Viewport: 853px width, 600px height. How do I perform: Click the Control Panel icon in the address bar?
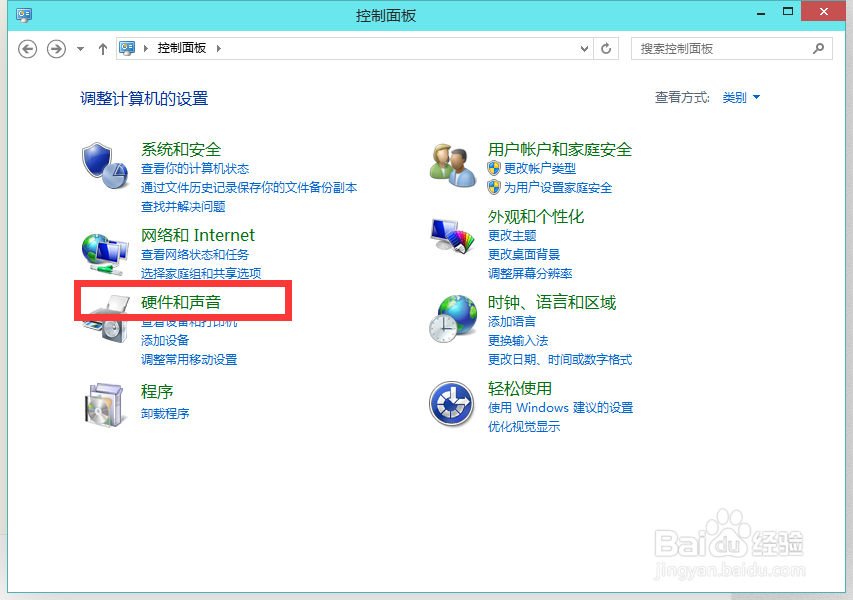(x=127, y=47)
